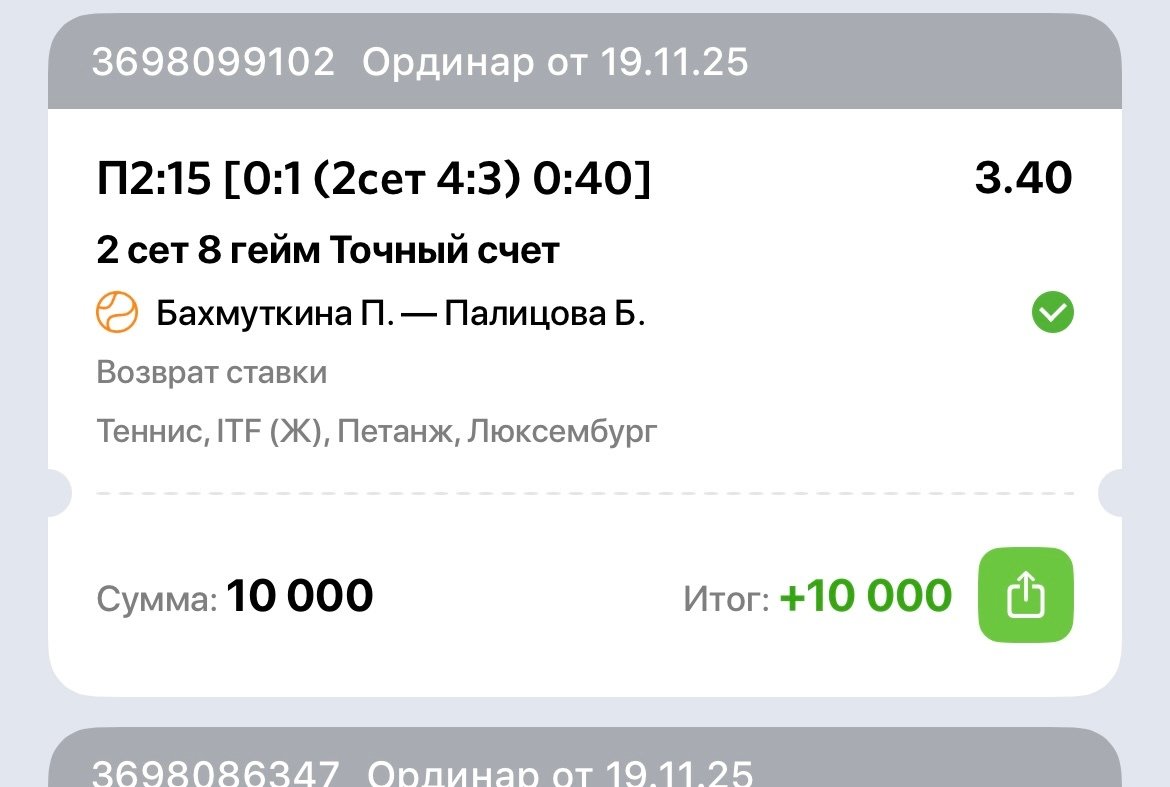Open tournament line Теннис, ITF (Ж), Петанж
Viewport: 1170px width, 787px height.
377,432
